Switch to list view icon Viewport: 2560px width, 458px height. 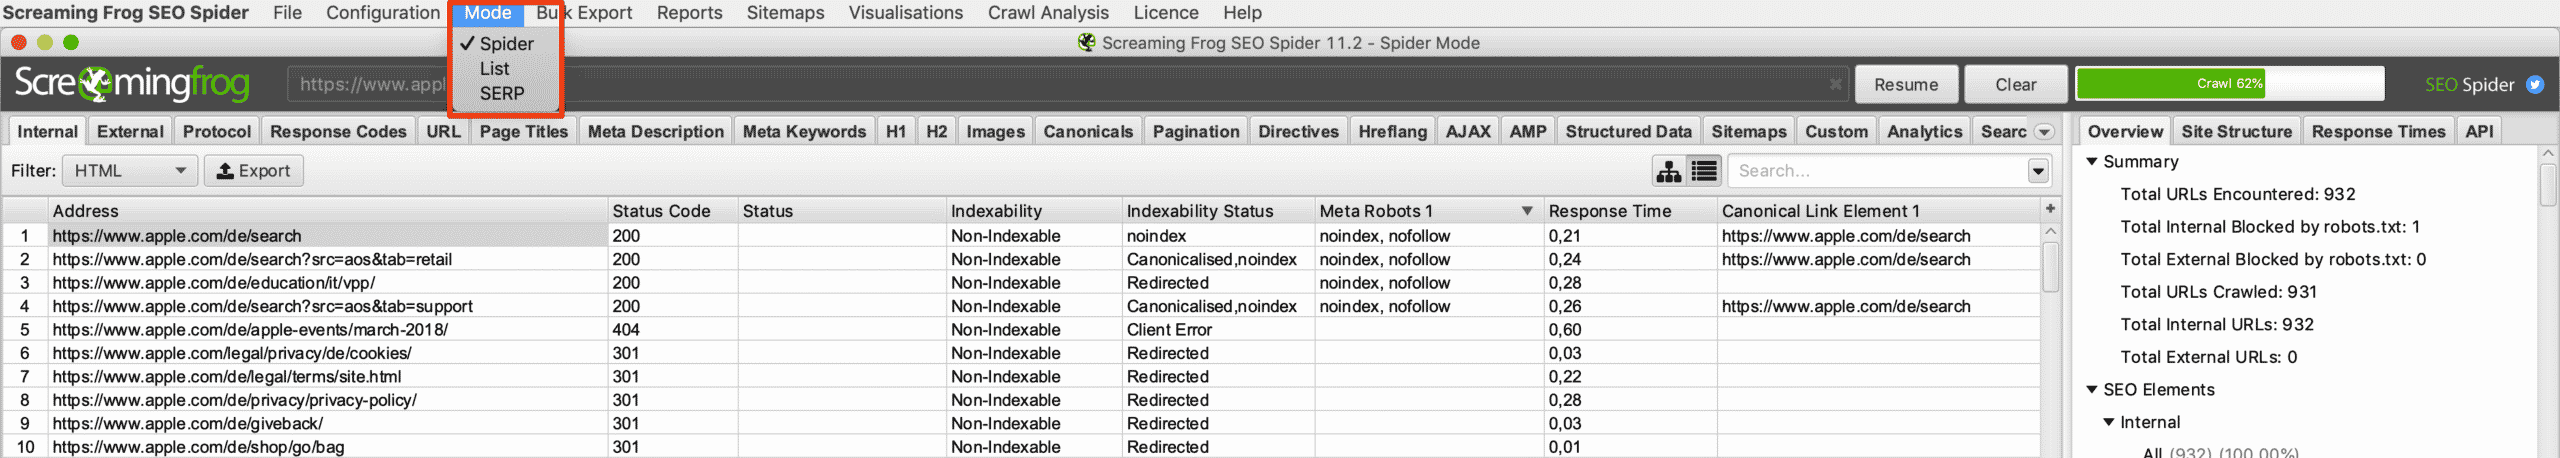click(x=1704, y=171)
